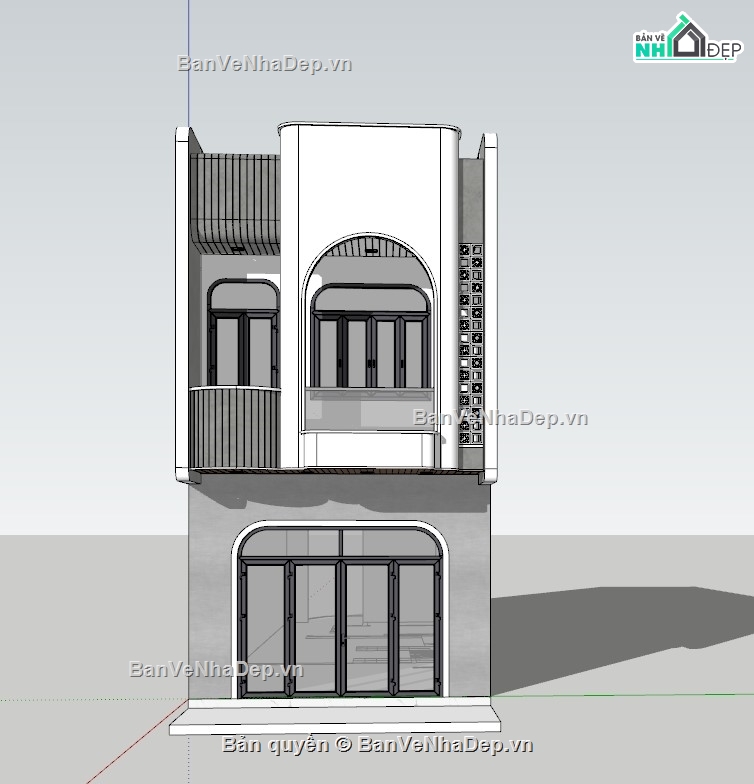Select the left balcony double door
Screen dimensions: 754x784
click(x=243, y=333)
